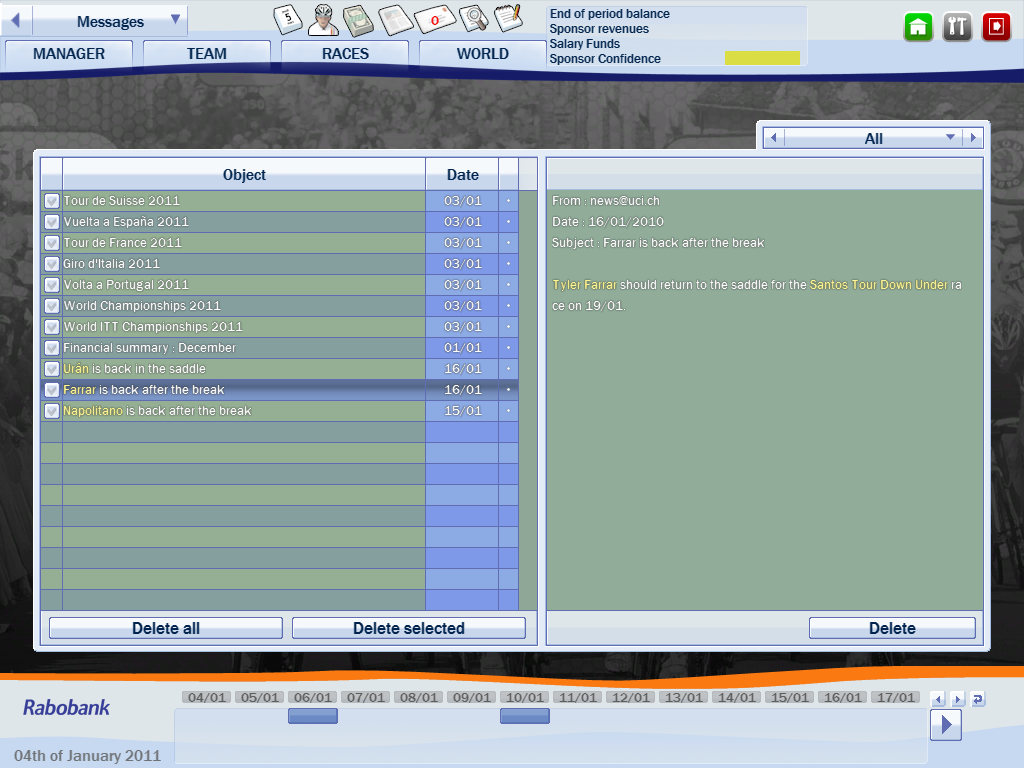1024x768 pixels.
Task: Click the notepad with pencil icon
Action: [508, 18]
